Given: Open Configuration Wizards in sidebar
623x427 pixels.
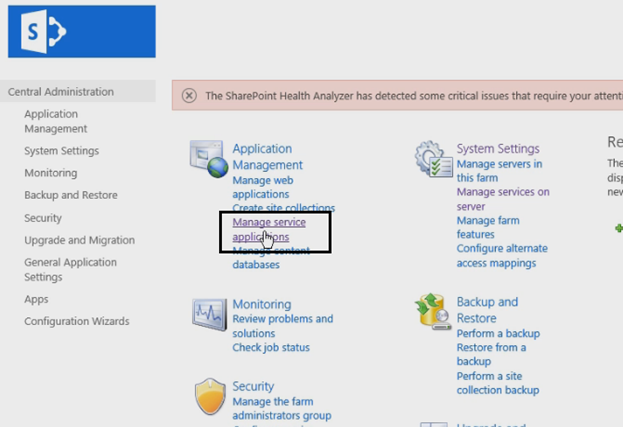Looking at the screenshot, I should coord(77,321).
